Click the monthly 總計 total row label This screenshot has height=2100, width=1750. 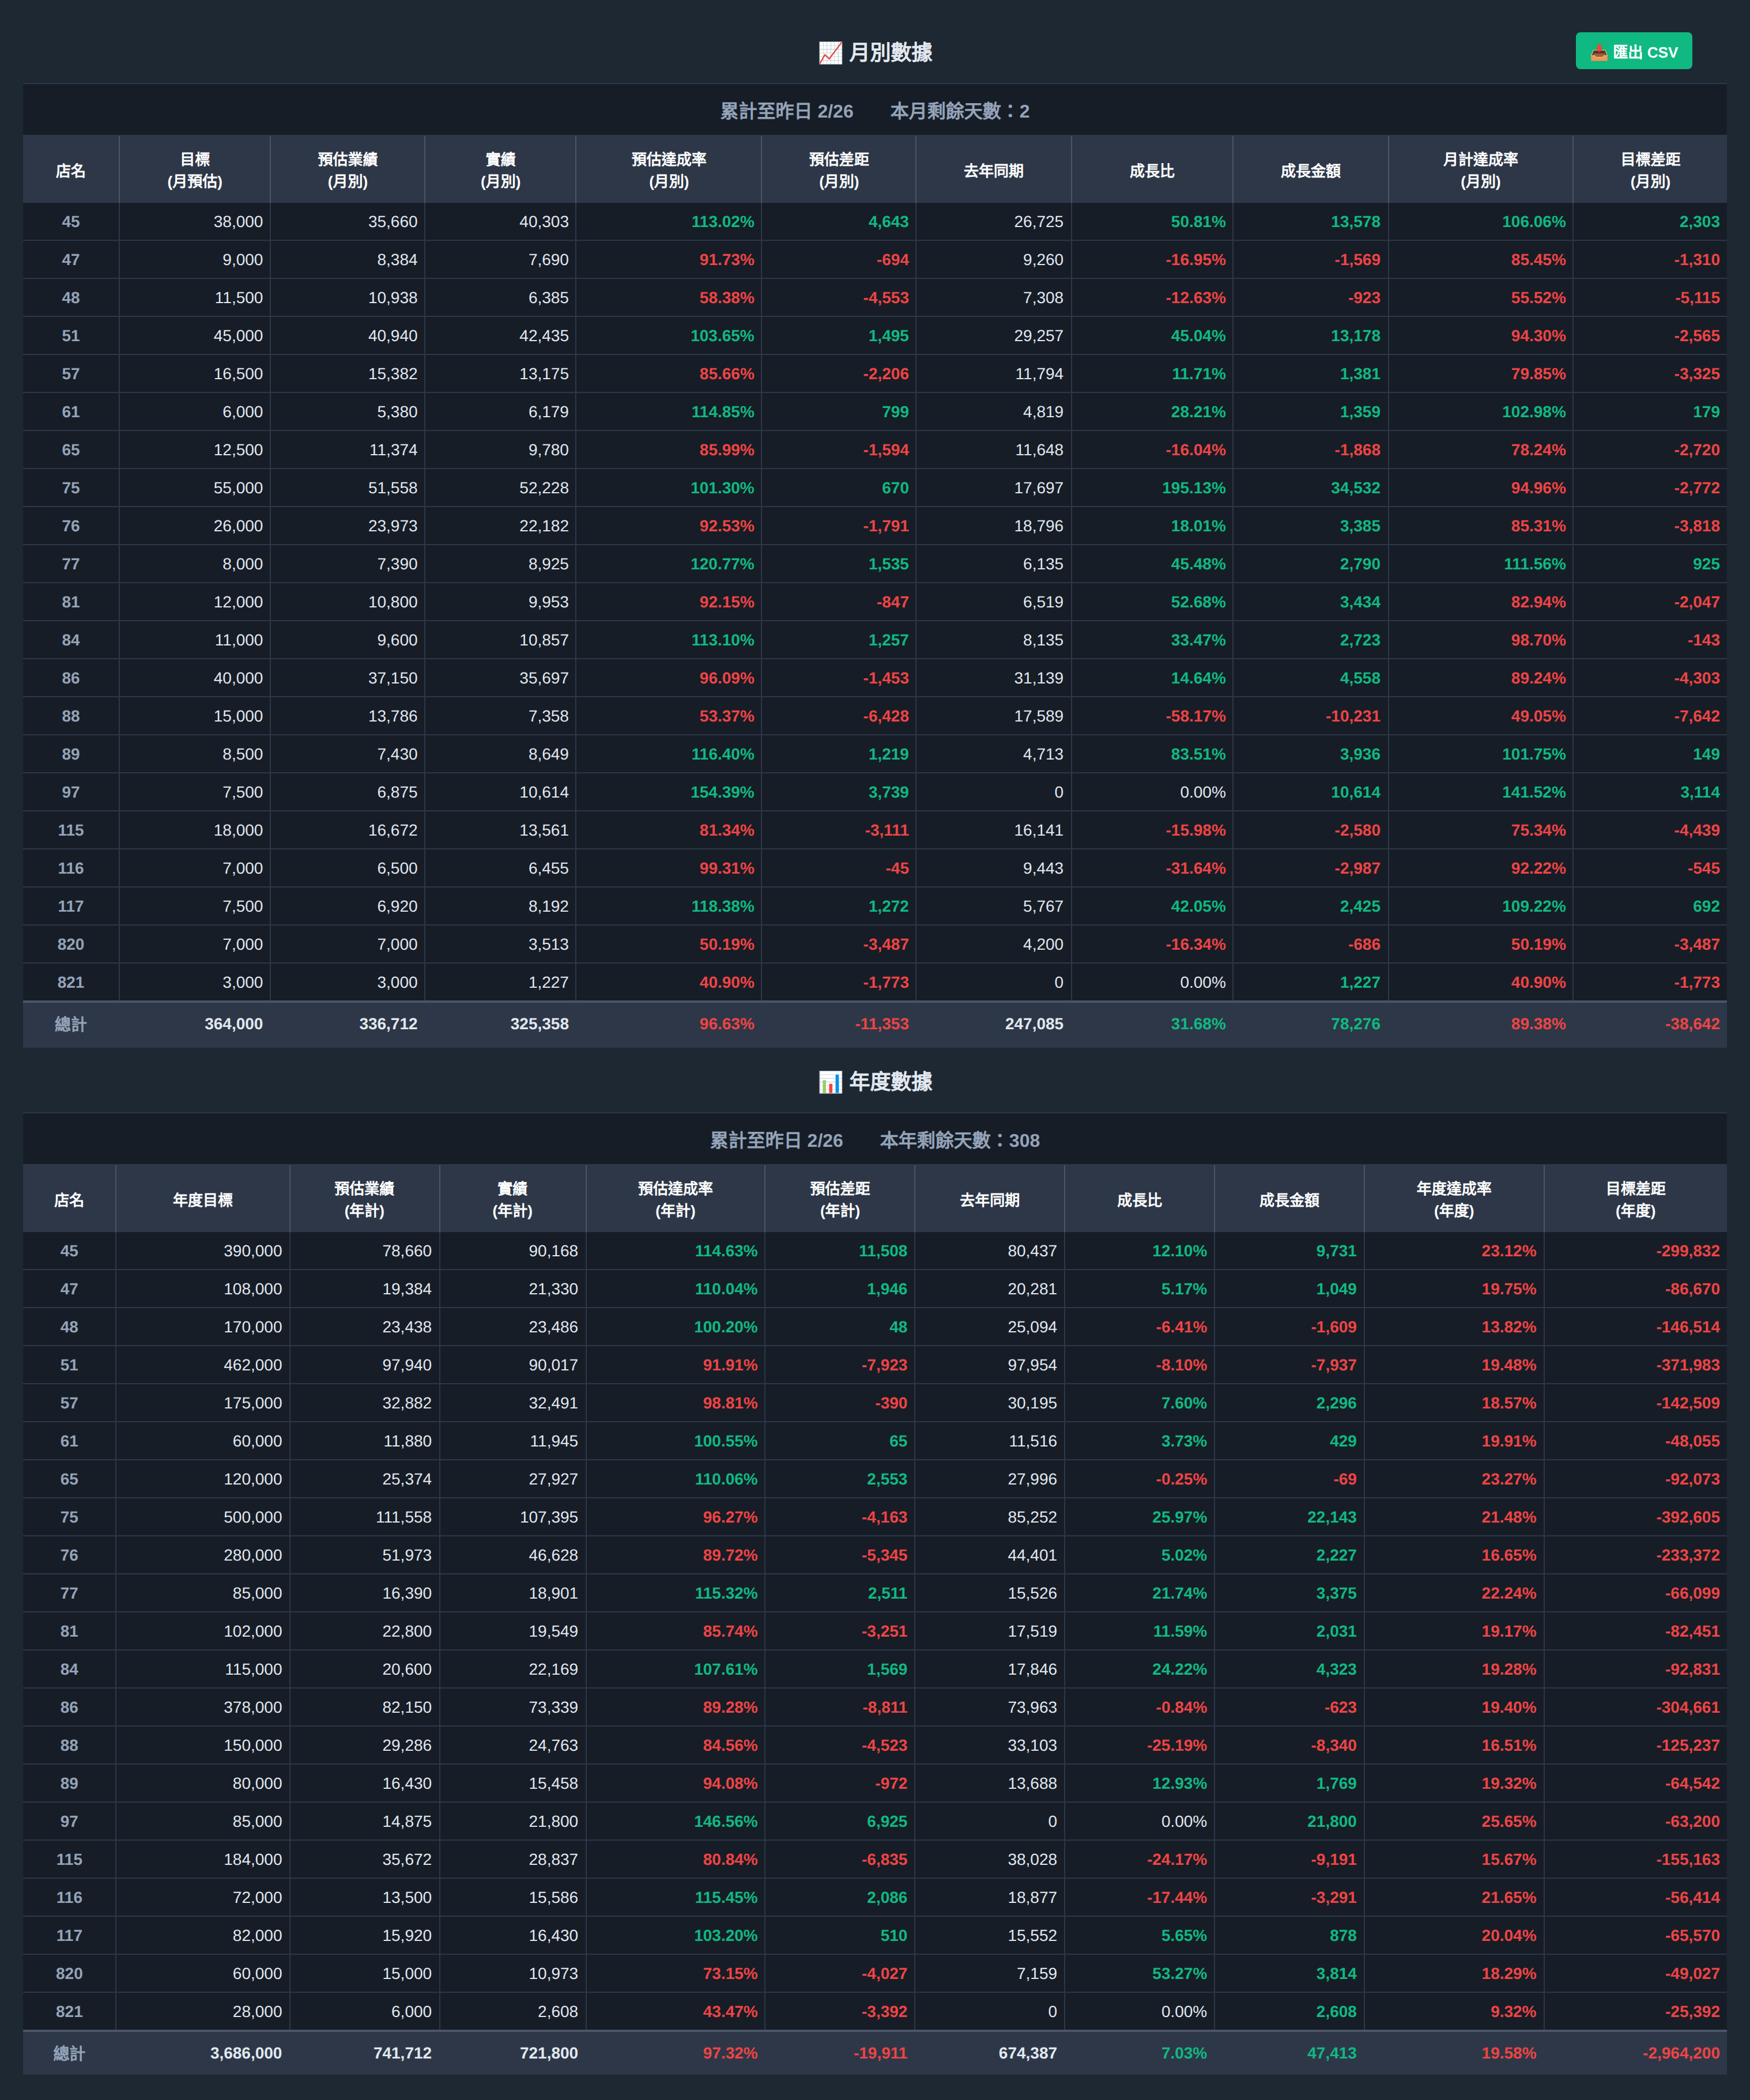tap(70, 1024)
